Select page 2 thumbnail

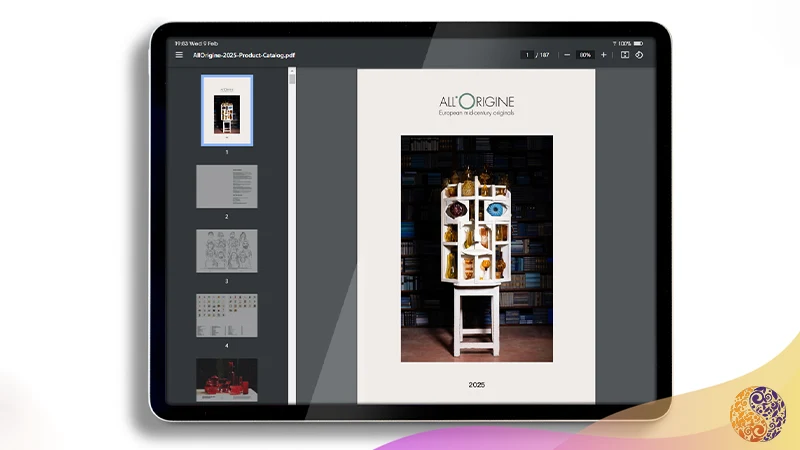(227, 186)
